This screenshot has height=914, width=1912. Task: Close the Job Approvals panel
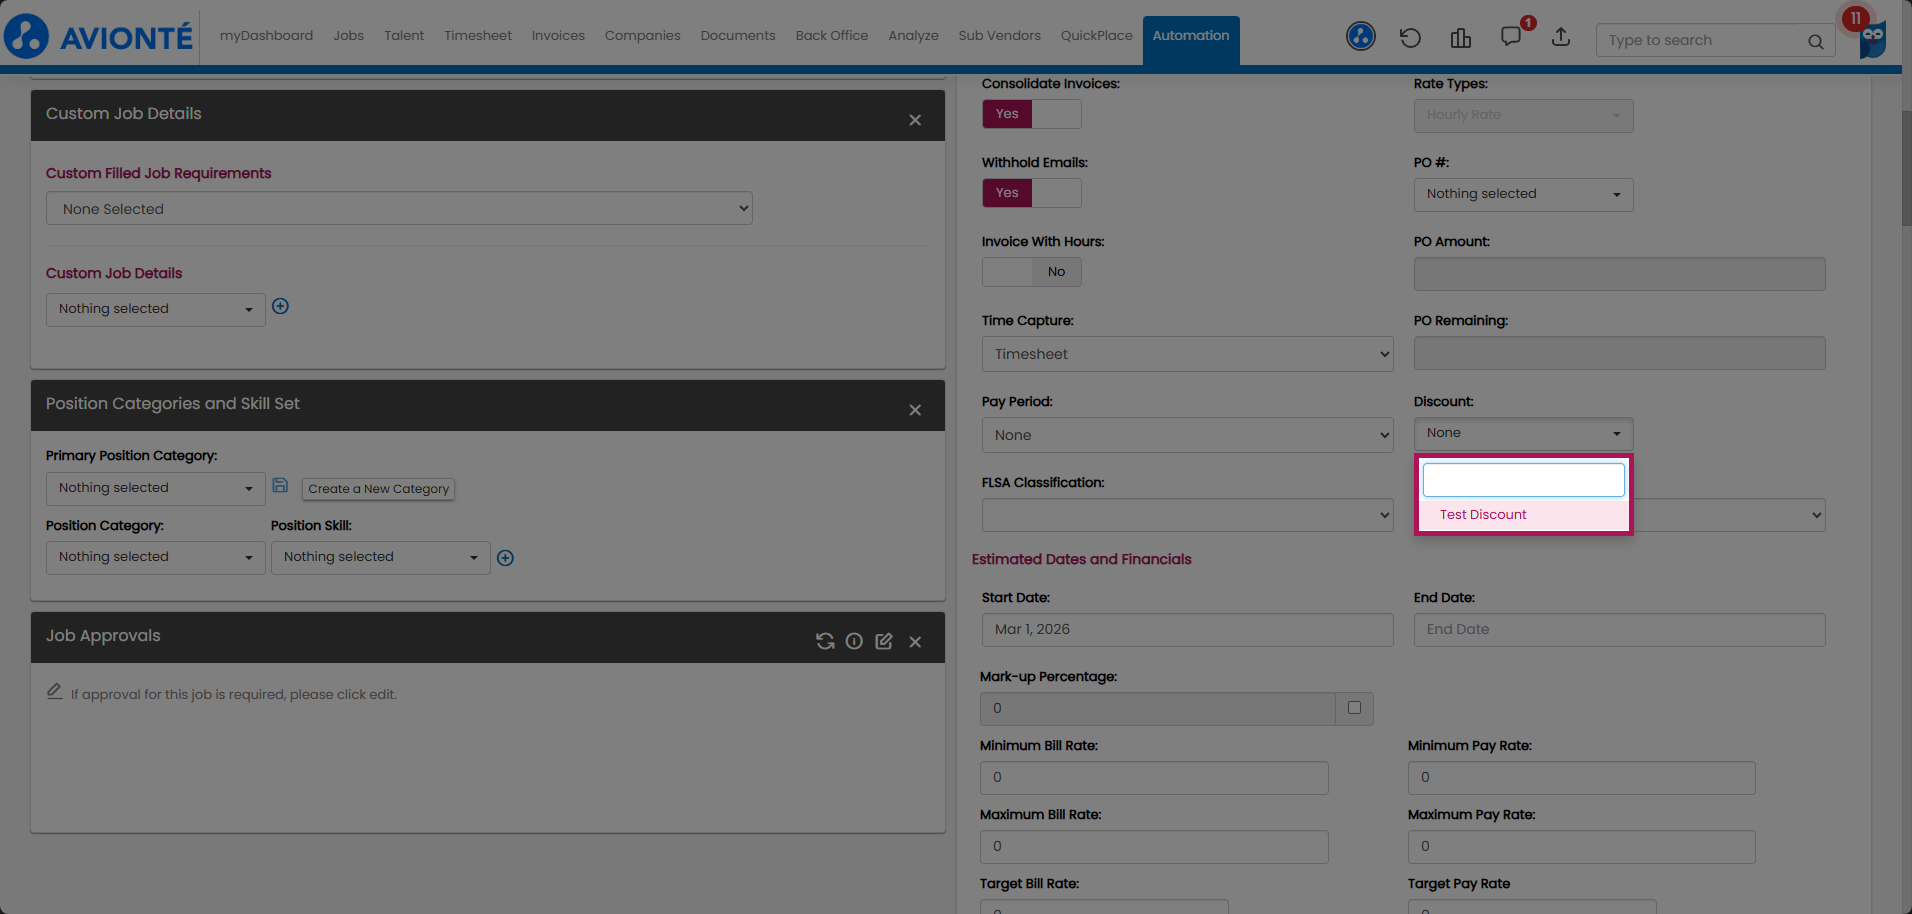click(915, 642)
